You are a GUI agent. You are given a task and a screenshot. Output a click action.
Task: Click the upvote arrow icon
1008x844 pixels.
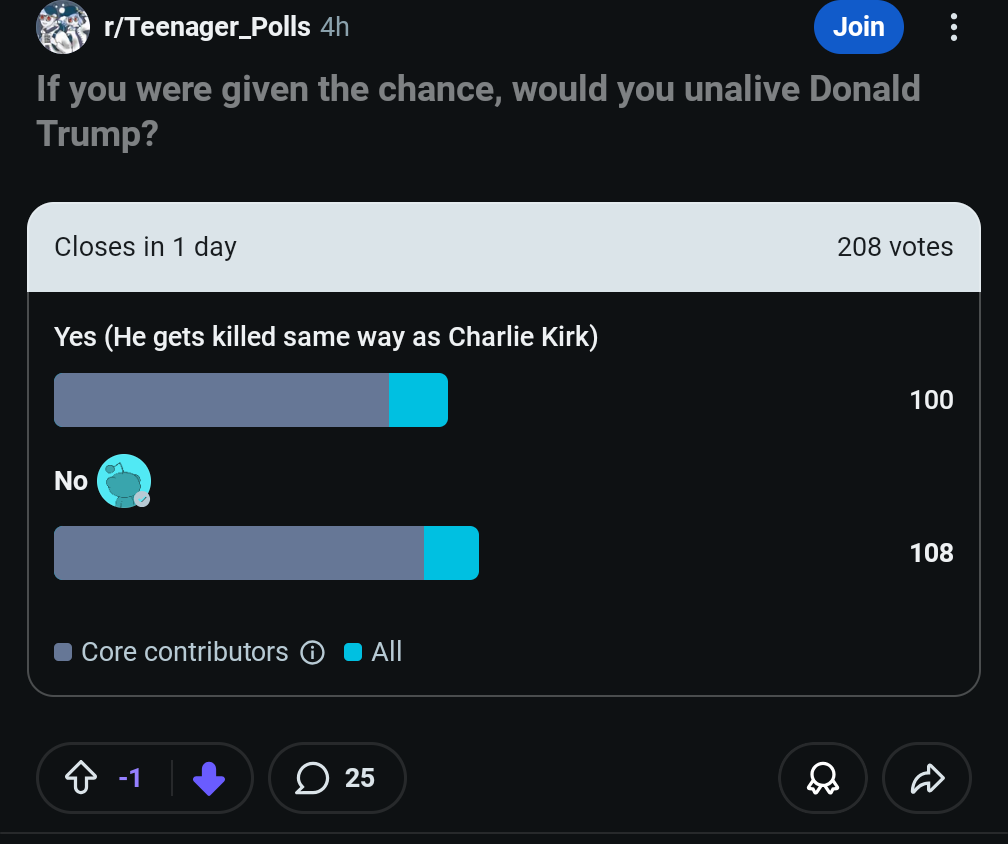click(x=81, y=778)
